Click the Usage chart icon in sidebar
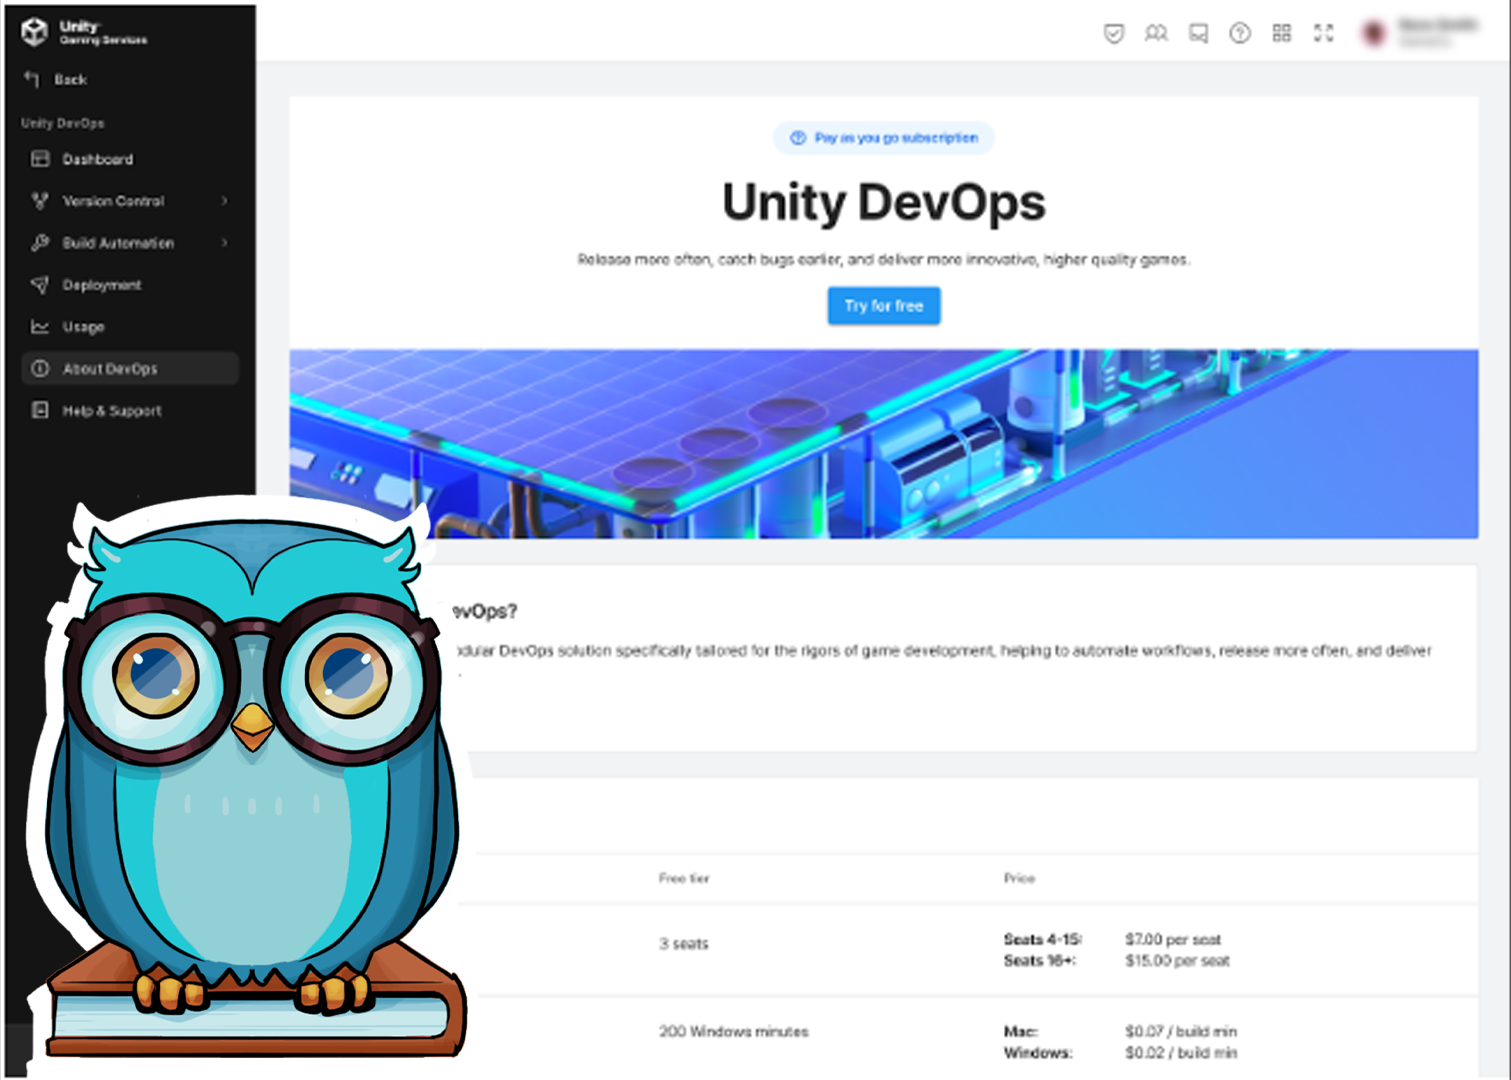Screen dimensions: 1511x1080 coord(40,327)
